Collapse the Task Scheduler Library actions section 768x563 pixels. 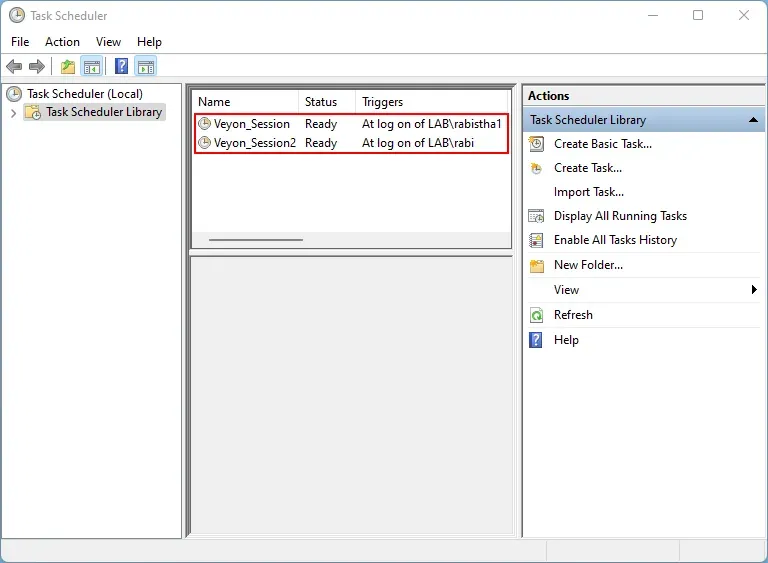(753, 120)
